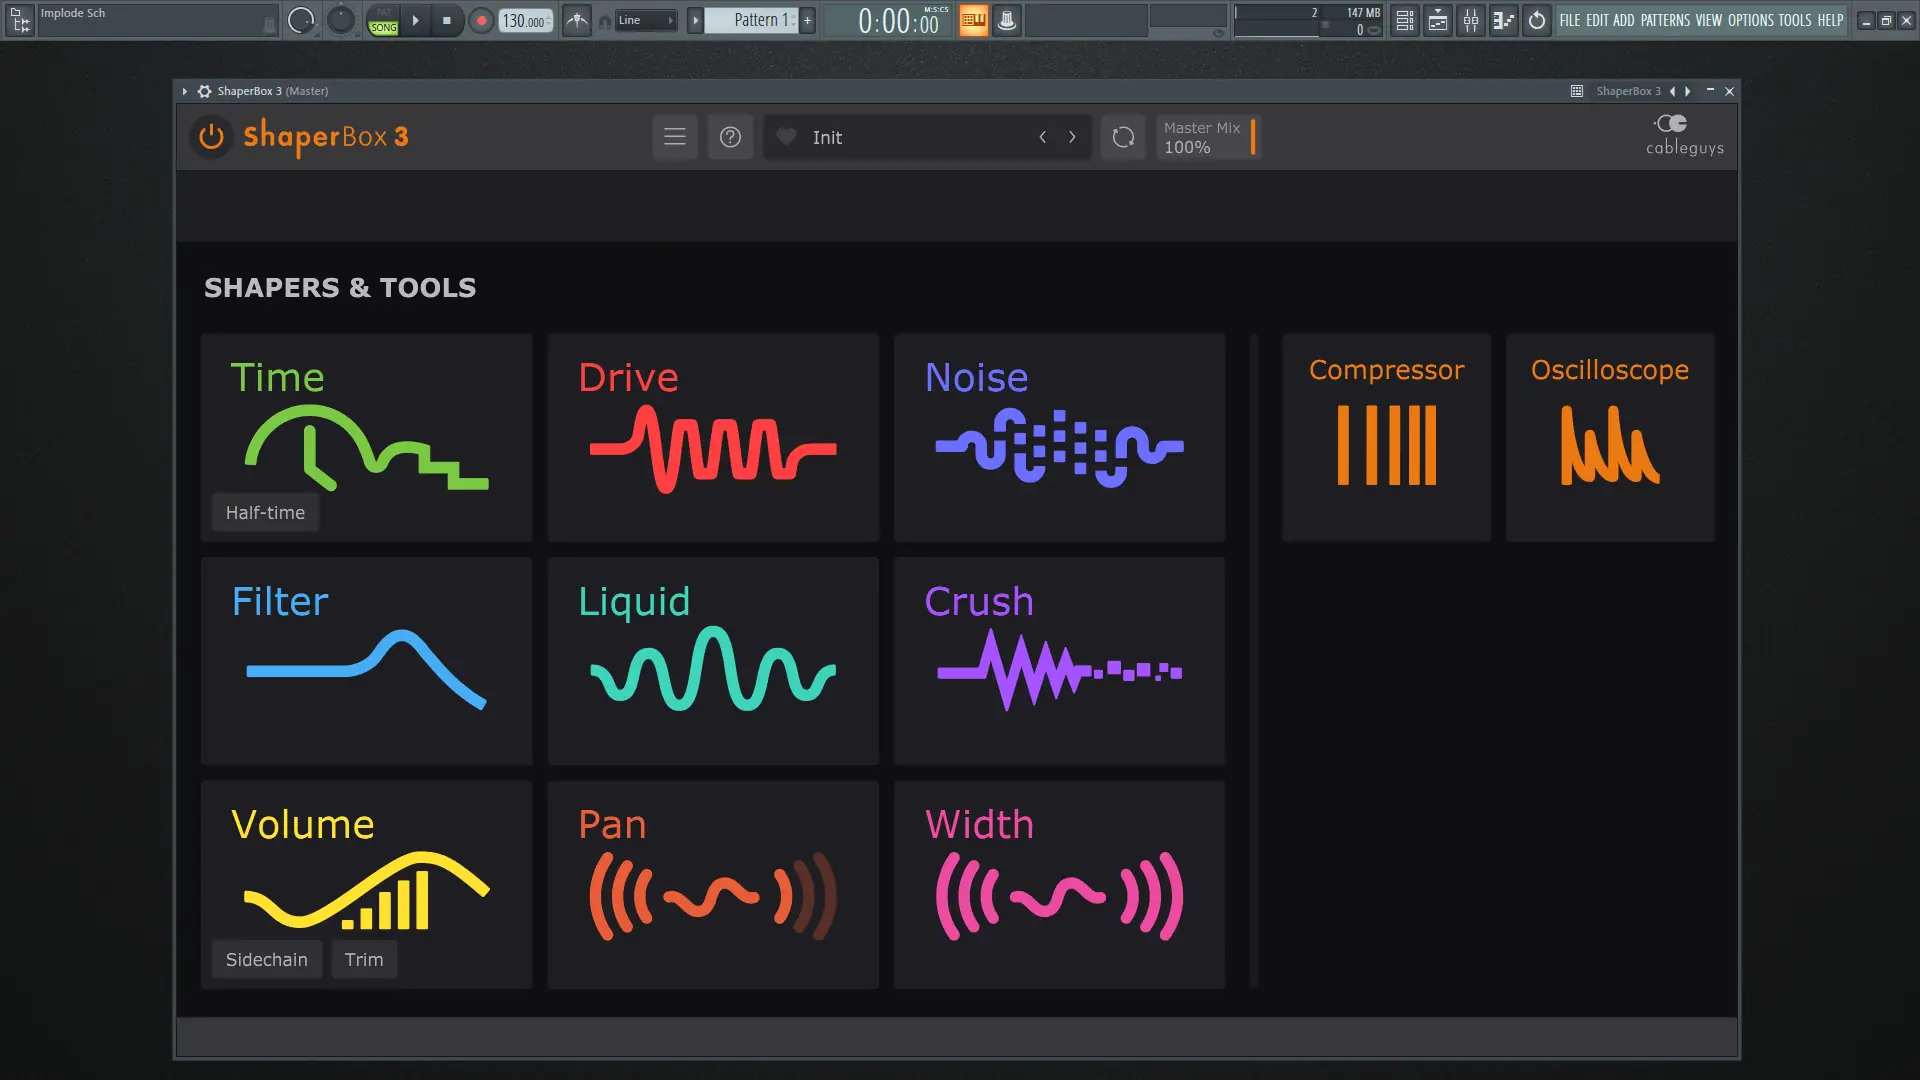This screenshot has height=1080, width=1920.
Task: Add the Drive shaper
Action: [x=713, y=437]
